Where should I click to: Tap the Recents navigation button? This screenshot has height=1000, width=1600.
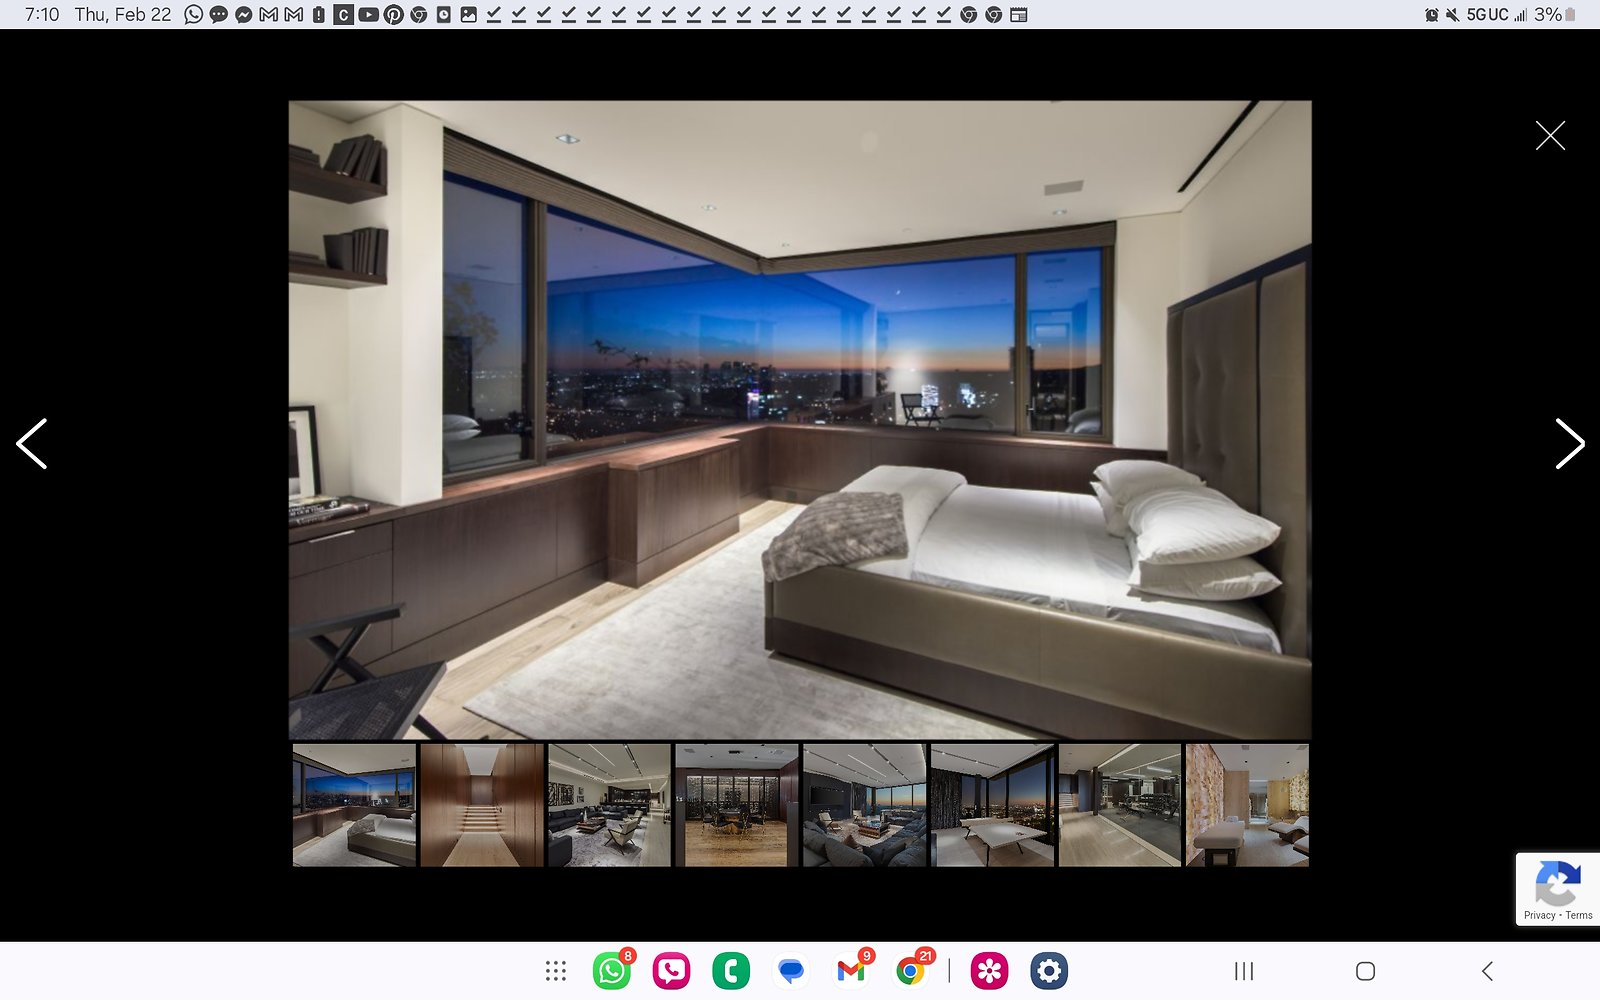1244,971
